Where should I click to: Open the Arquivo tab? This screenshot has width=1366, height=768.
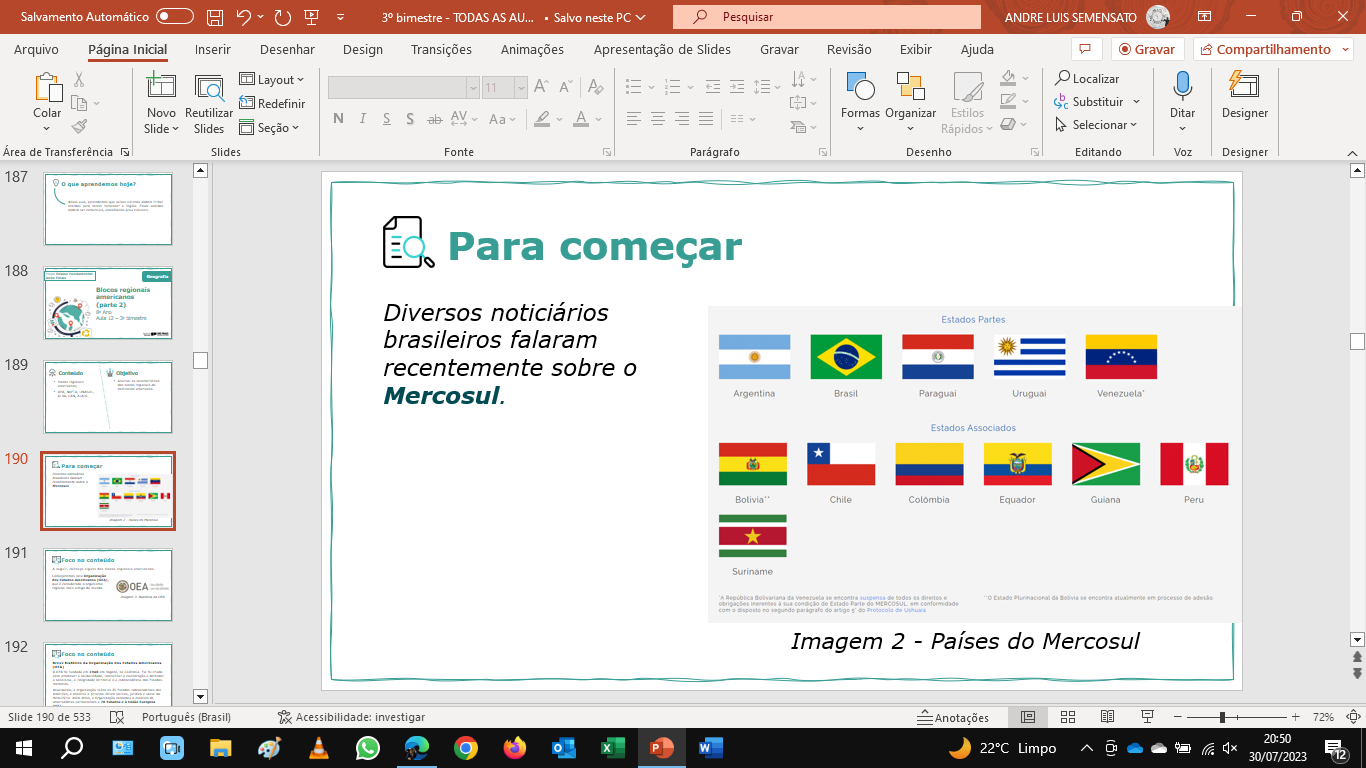[x=36, y=49]
